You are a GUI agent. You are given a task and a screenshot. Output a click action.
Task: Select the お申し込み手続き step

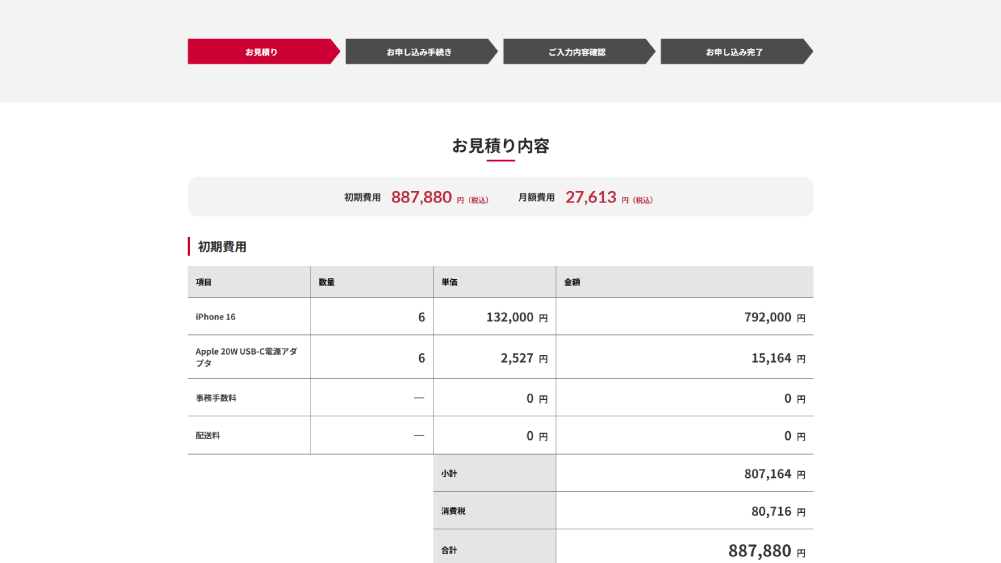[419, 52]
